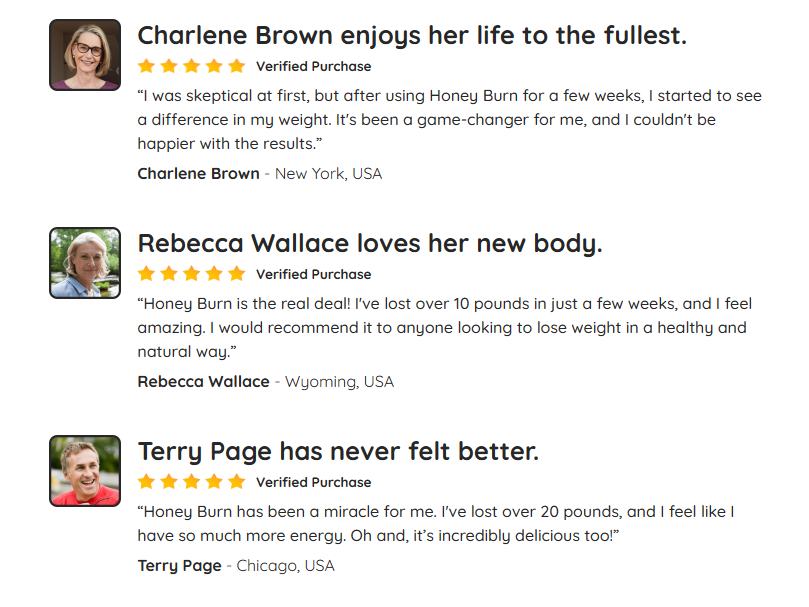The height and width of the screenshot is (607, 809).
Task: Click Verified Purchase label under Terry's heading
Action: point(314,483)
